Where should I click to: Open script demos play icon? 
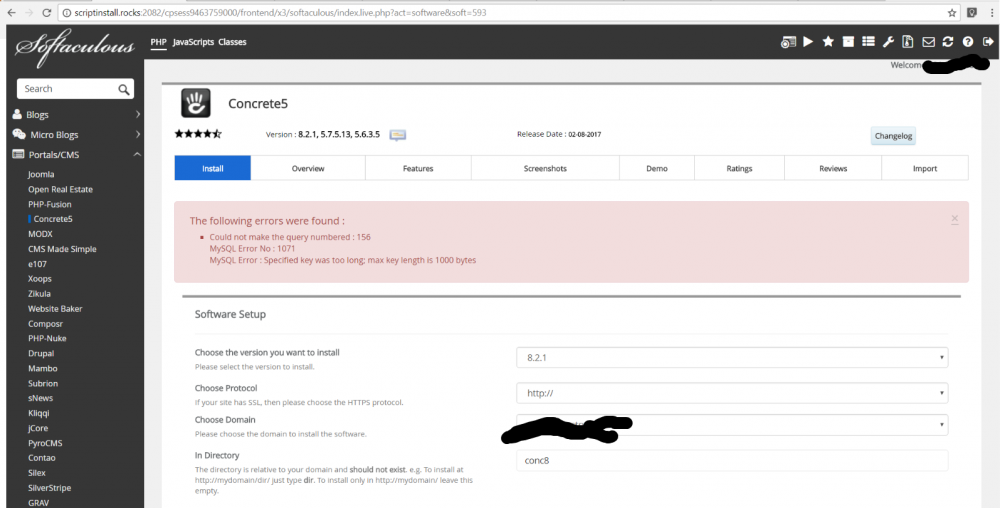pos(808,42)
